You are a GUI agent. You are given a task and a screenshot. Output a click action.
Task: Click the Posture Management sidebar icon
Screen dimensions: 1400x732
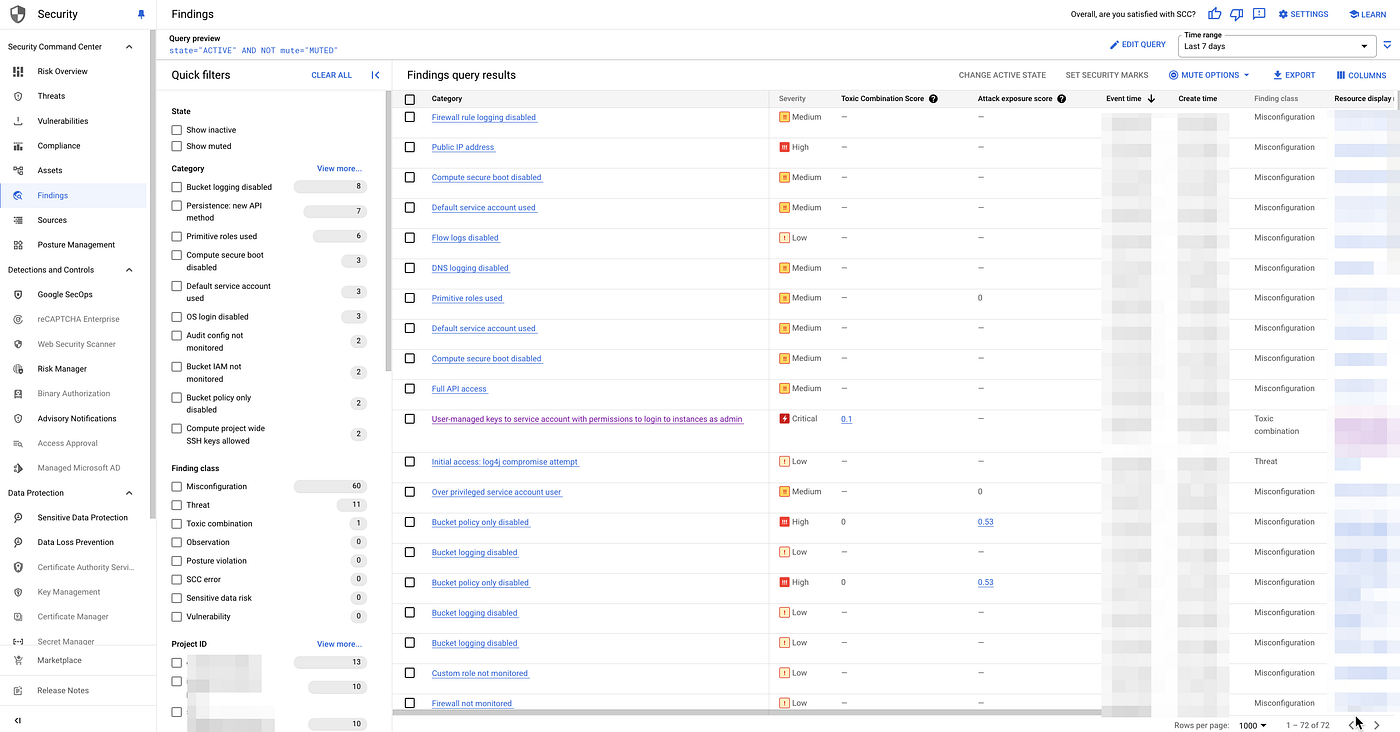pos(18,245)
